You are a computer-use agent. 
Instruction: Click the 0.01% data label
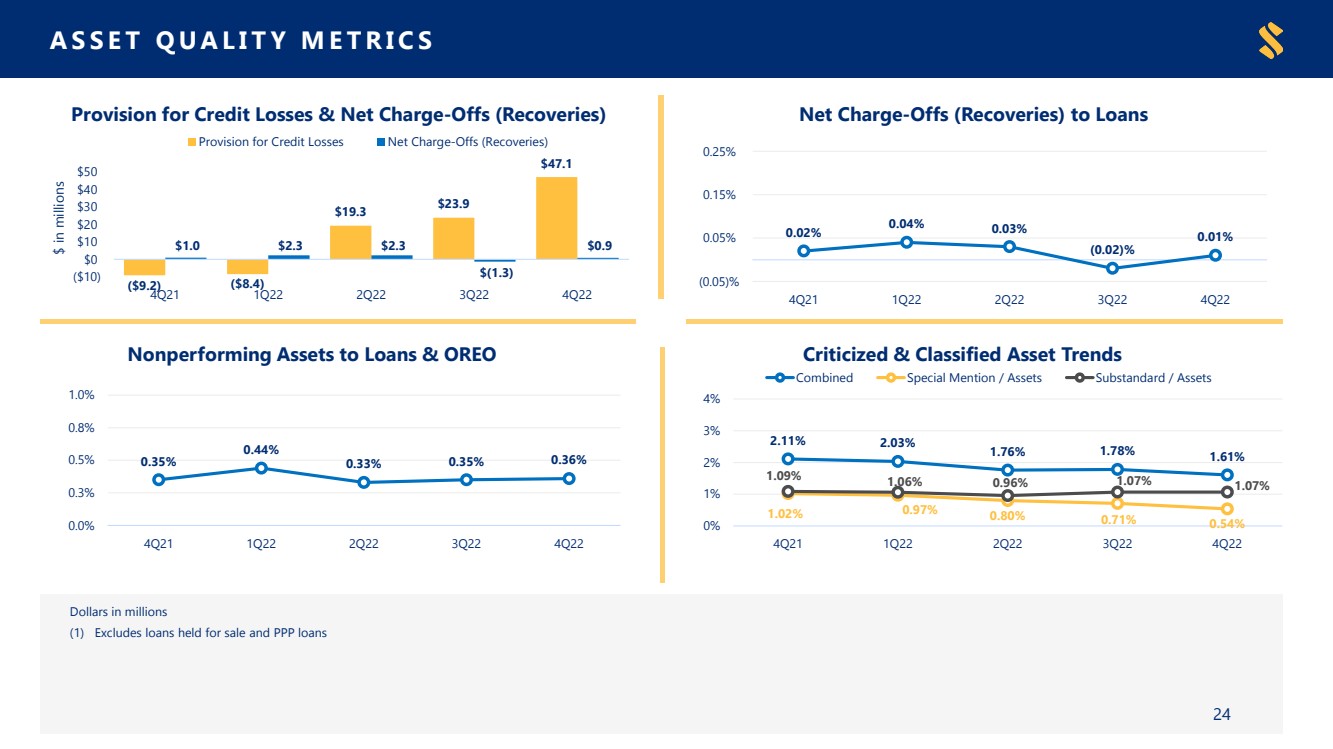click(1214, 237)
